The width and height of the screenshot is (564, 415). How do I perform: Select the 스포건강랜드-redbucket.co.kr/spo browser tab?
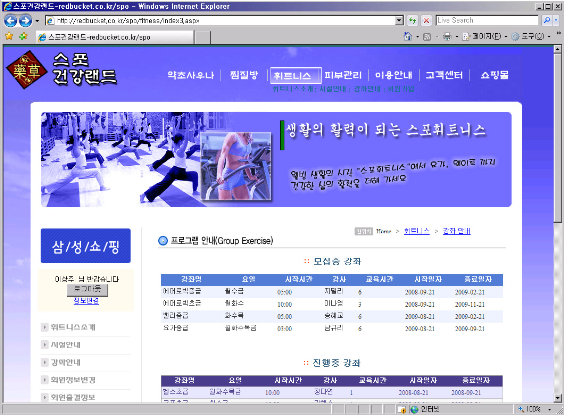click(x=115, y=37)
